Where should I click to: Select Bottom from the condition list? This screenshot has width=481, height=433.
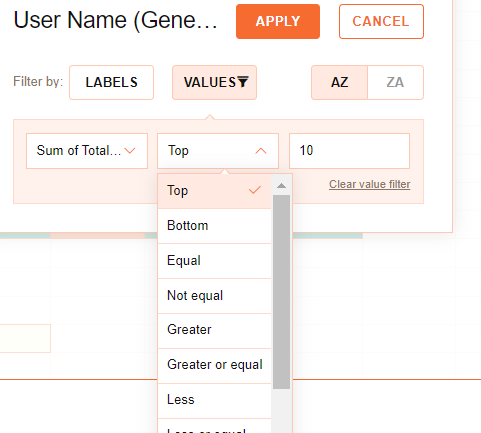(214, 226)
